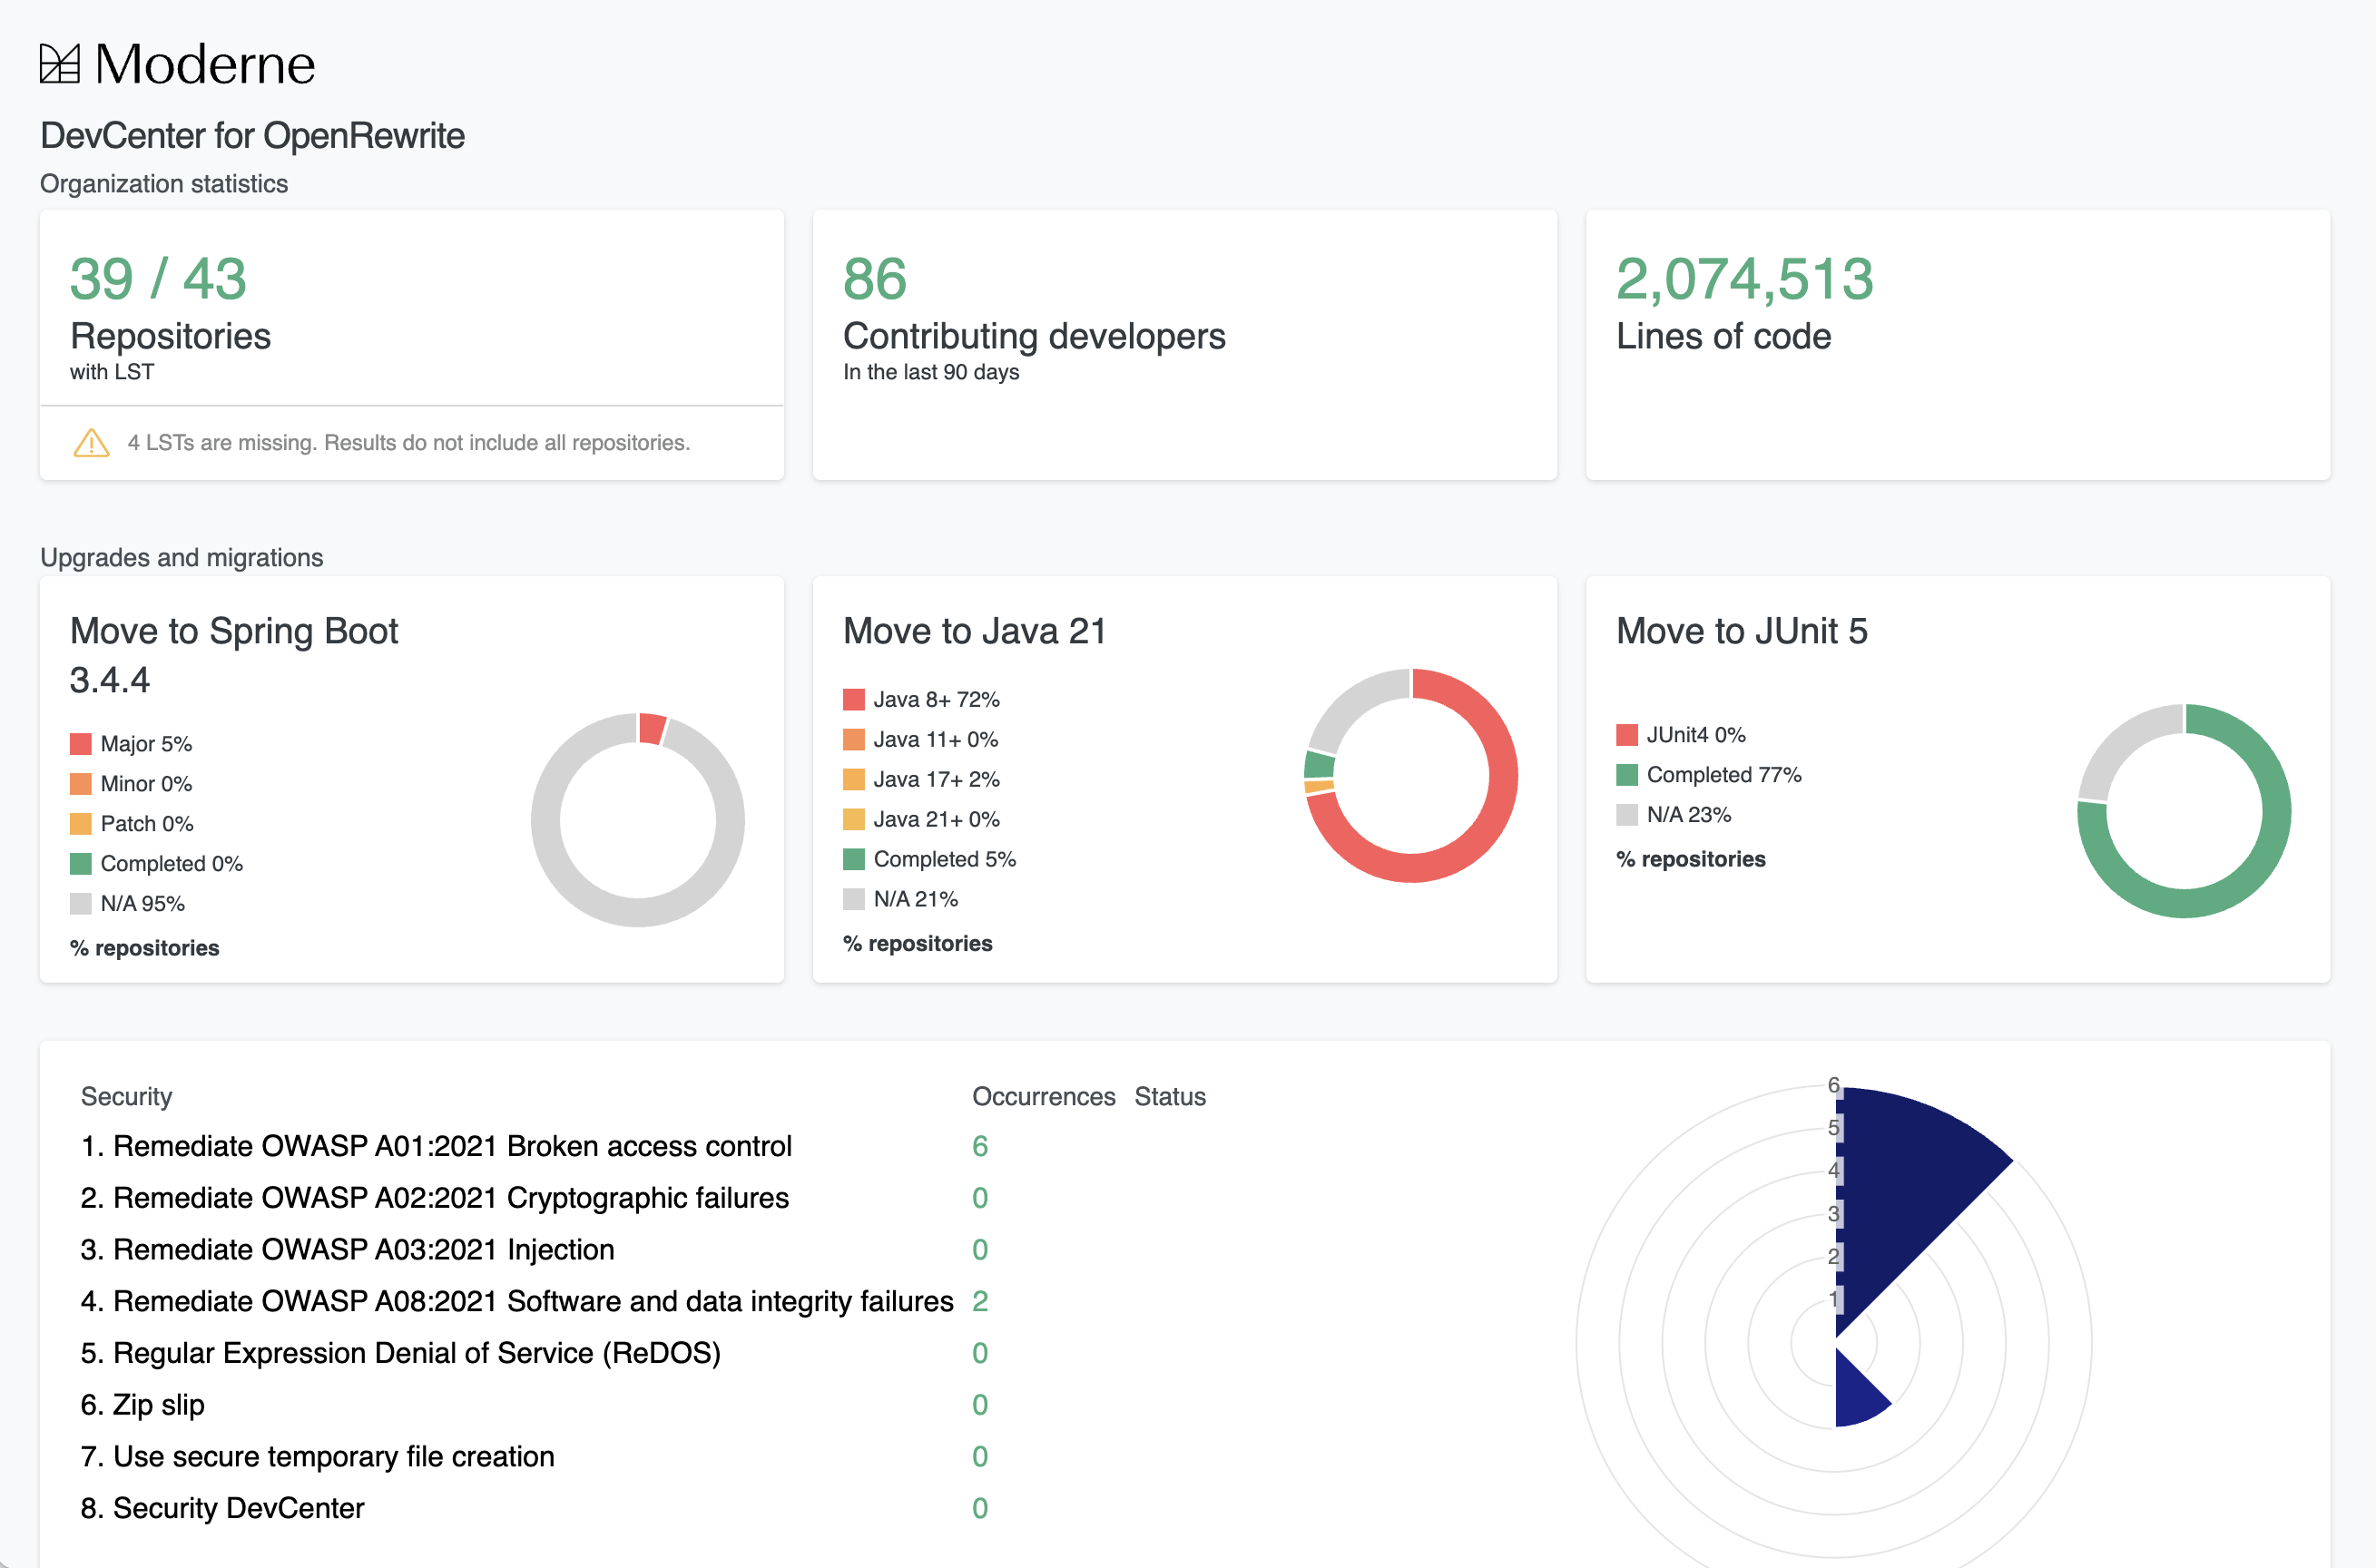This screenshot has width=2376, height=1568.
Task: Click the polar chart axis label 6
Action: click(1833, 1084)
